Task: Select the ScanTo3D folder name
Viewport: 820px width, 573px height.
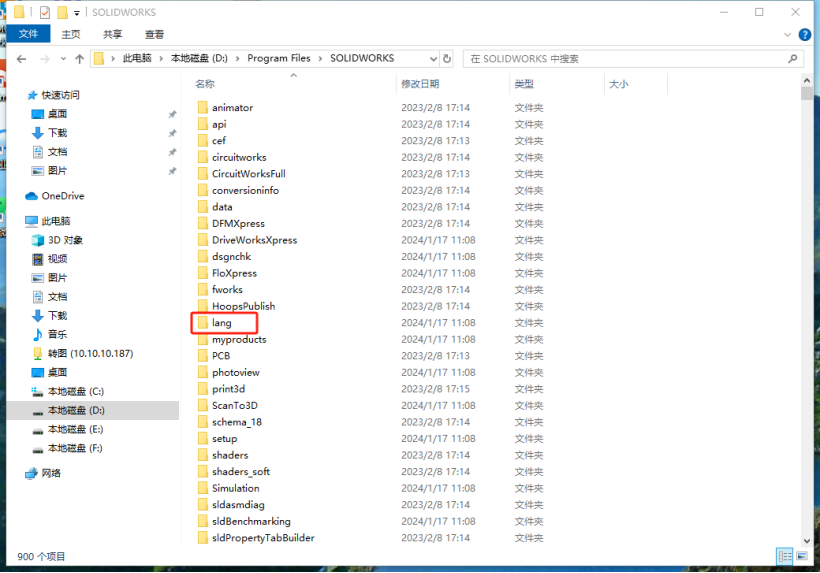Action: click(x=235, y=405)
